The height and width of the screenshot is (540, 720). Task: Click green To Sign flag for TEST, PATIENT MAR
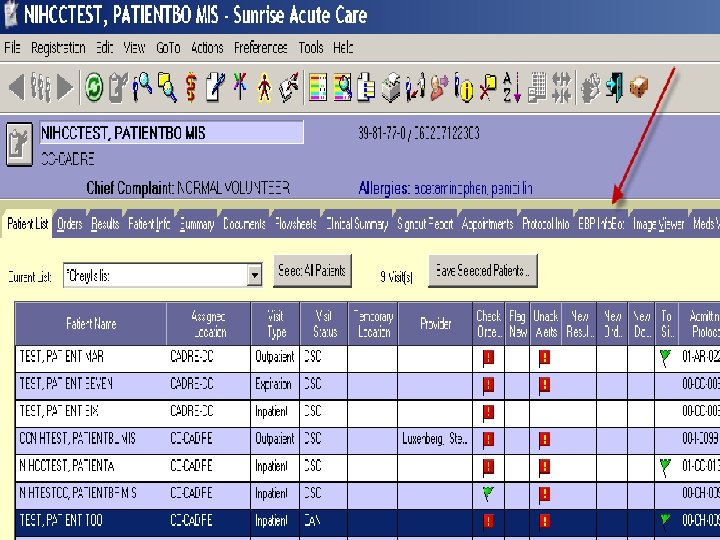point(665,358)
